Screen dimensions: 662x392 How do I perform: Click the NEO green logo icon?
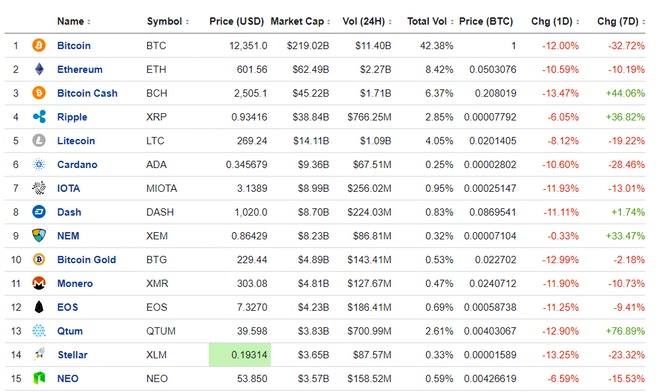tap(39, 378)
